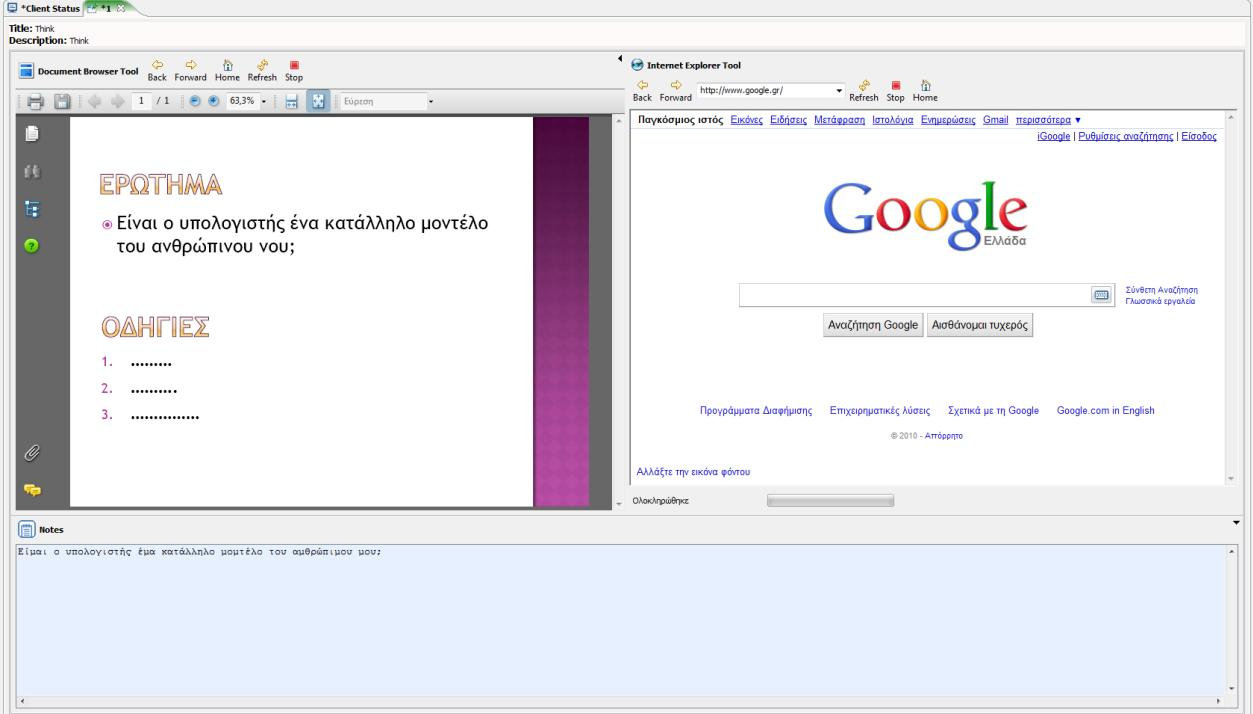This screenshot has height=714, width=1253.
Task: Click the Αναζήτηση Google button
Action: coord(872,325)
